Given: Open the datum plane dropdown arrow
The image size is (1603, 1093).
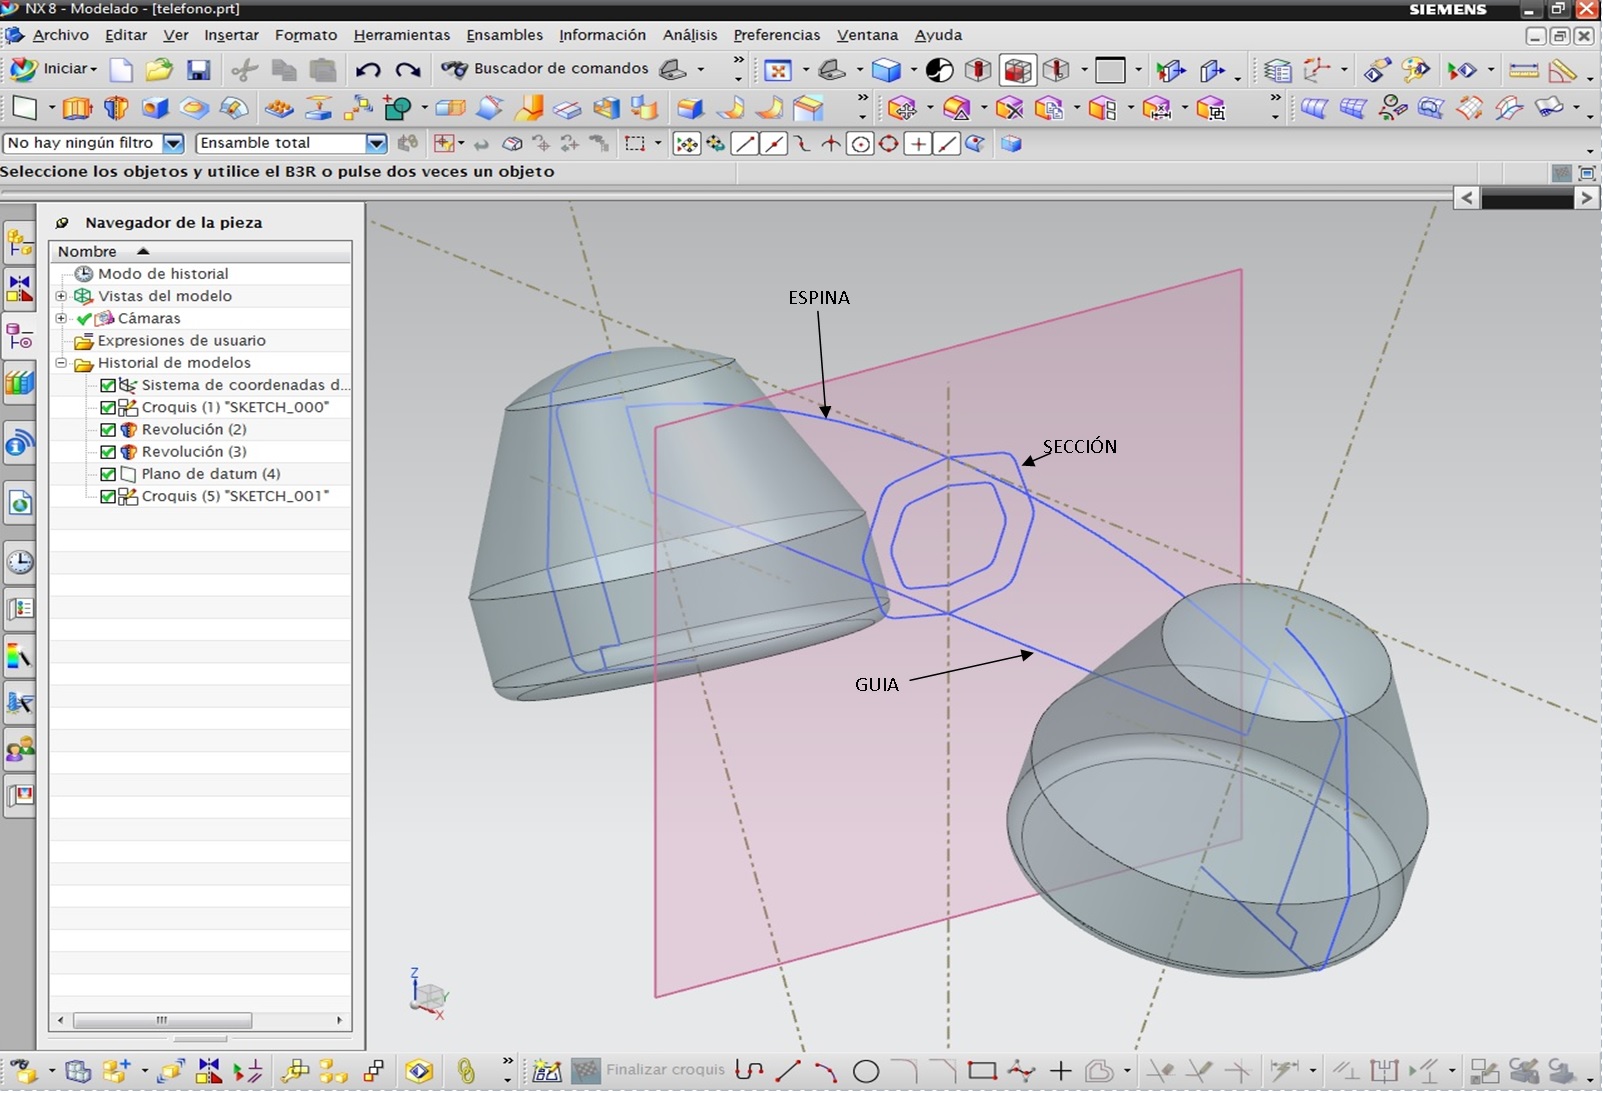Looking at the screenshot, I should tap(51, 108).
